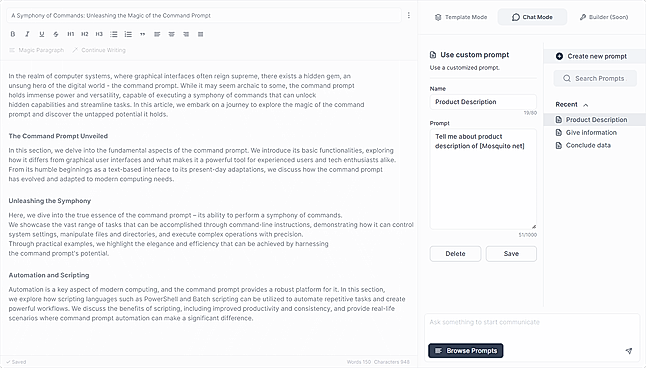646x368 pixels.
Task: Switch to Chat Mode tab
Action: (x=532, y=17)
